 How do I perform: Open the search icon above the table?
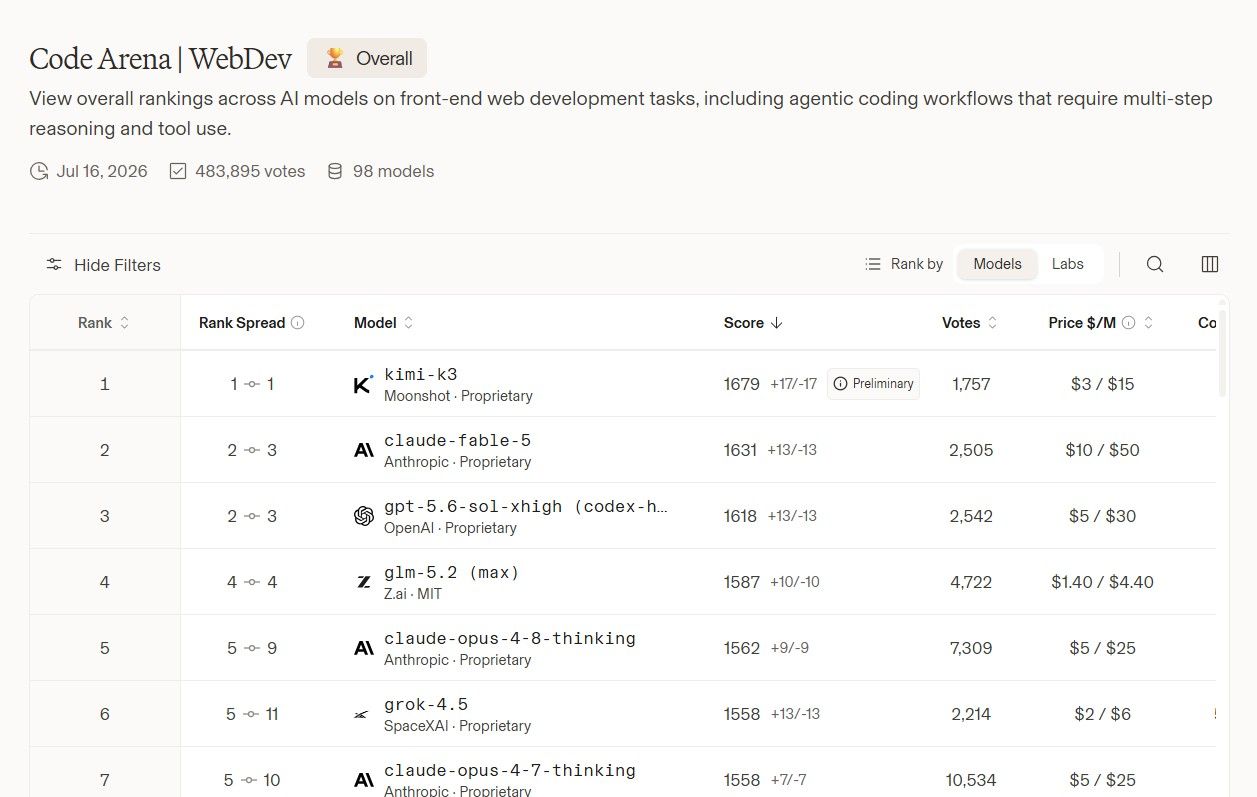[x=1155, y=264]
